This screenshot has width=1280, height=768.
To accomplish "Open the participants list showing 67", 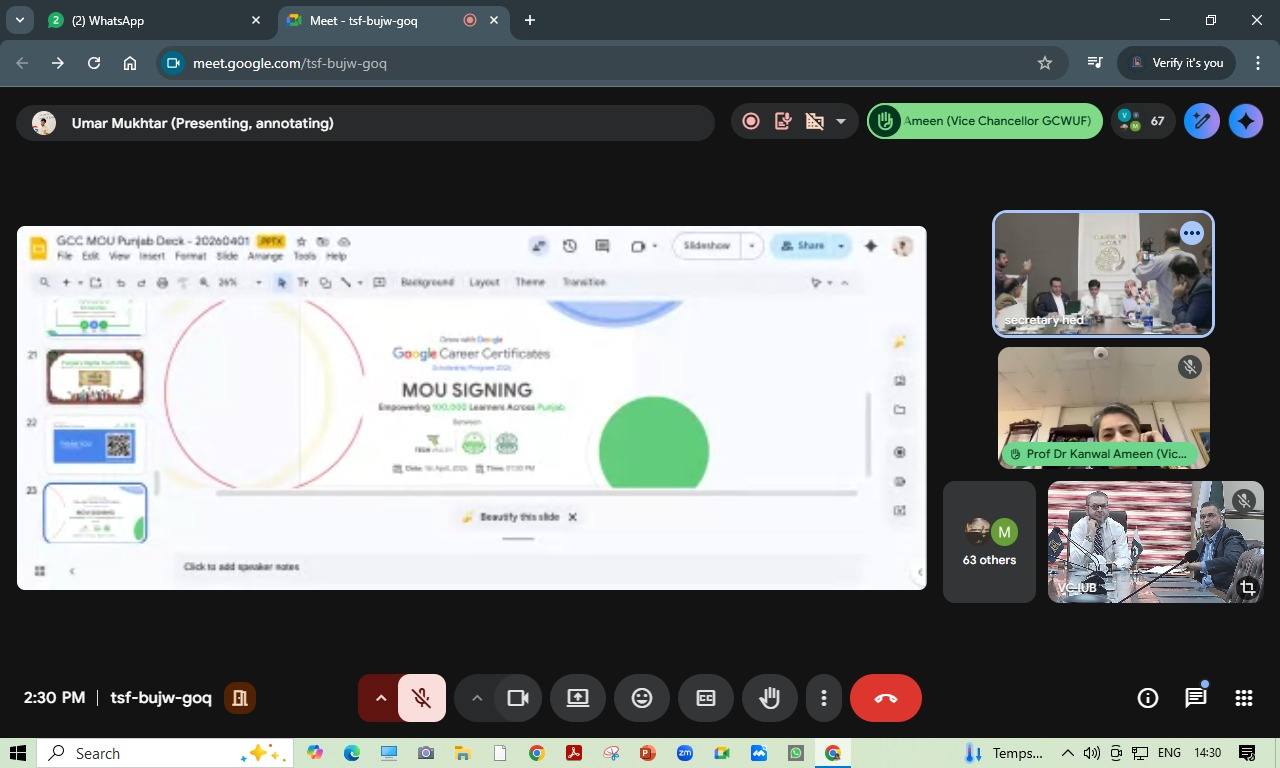I will [1142, 122].
